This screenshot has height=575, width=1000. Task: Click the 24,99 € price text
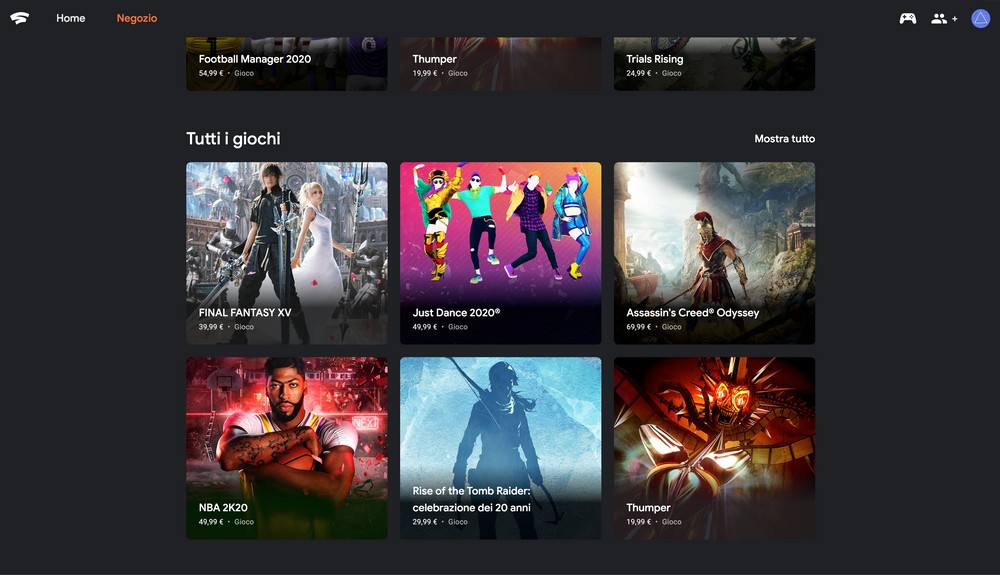tap(638, 73)
